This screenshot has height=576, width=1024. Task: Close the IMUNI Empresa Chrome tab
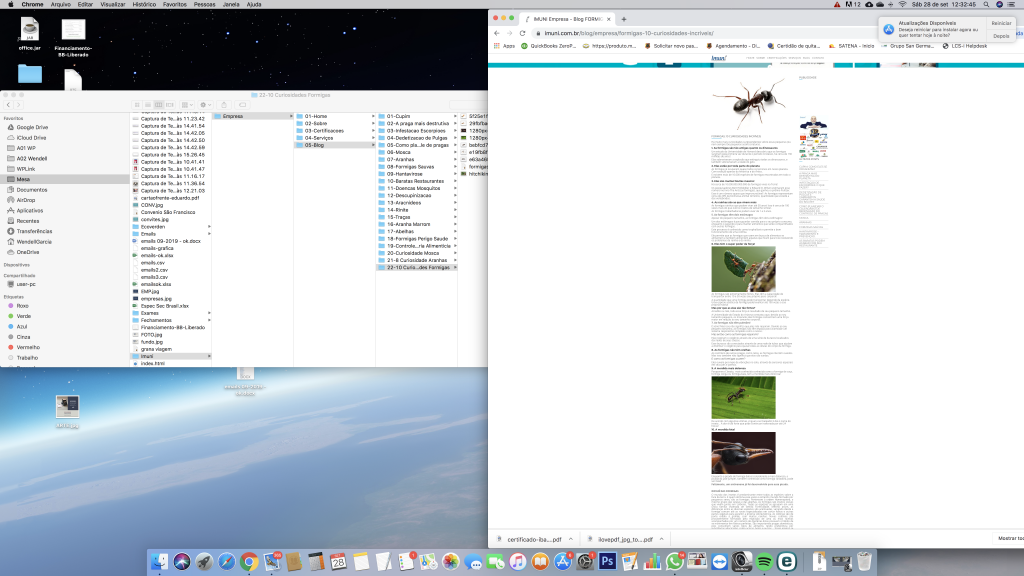click(x=609, y=19)
